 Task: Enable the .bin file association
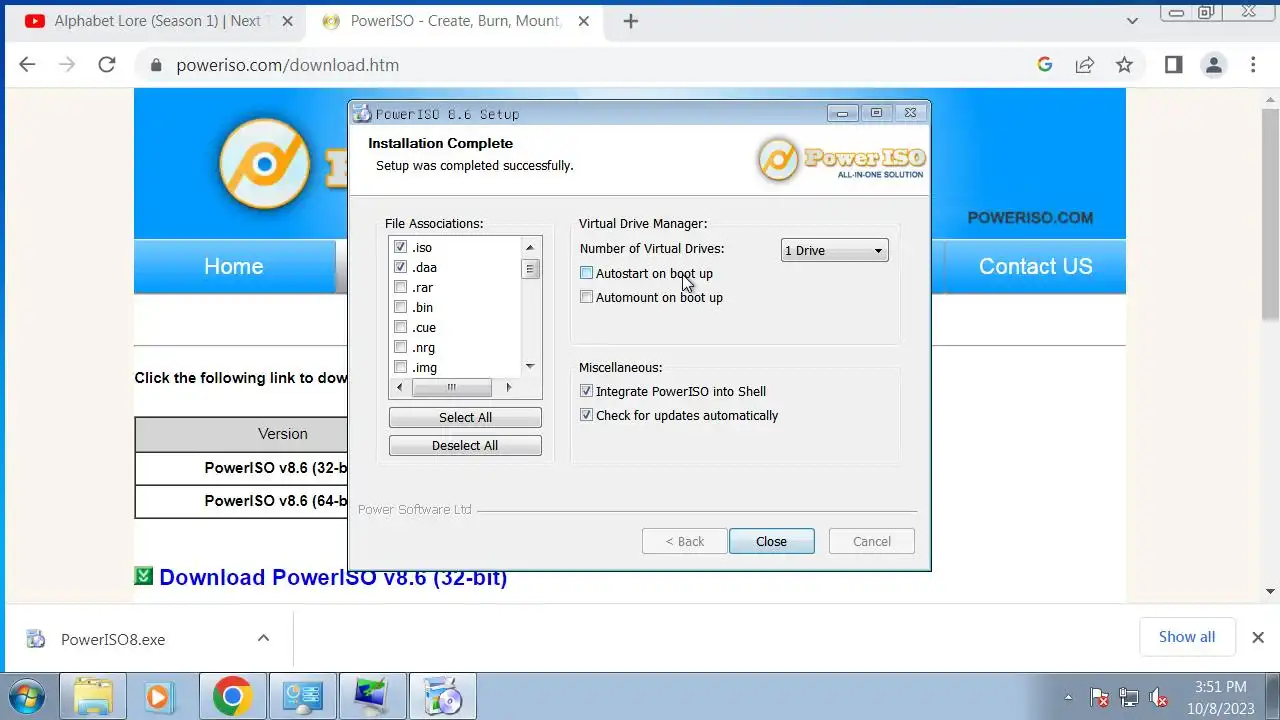pos(401,307)
